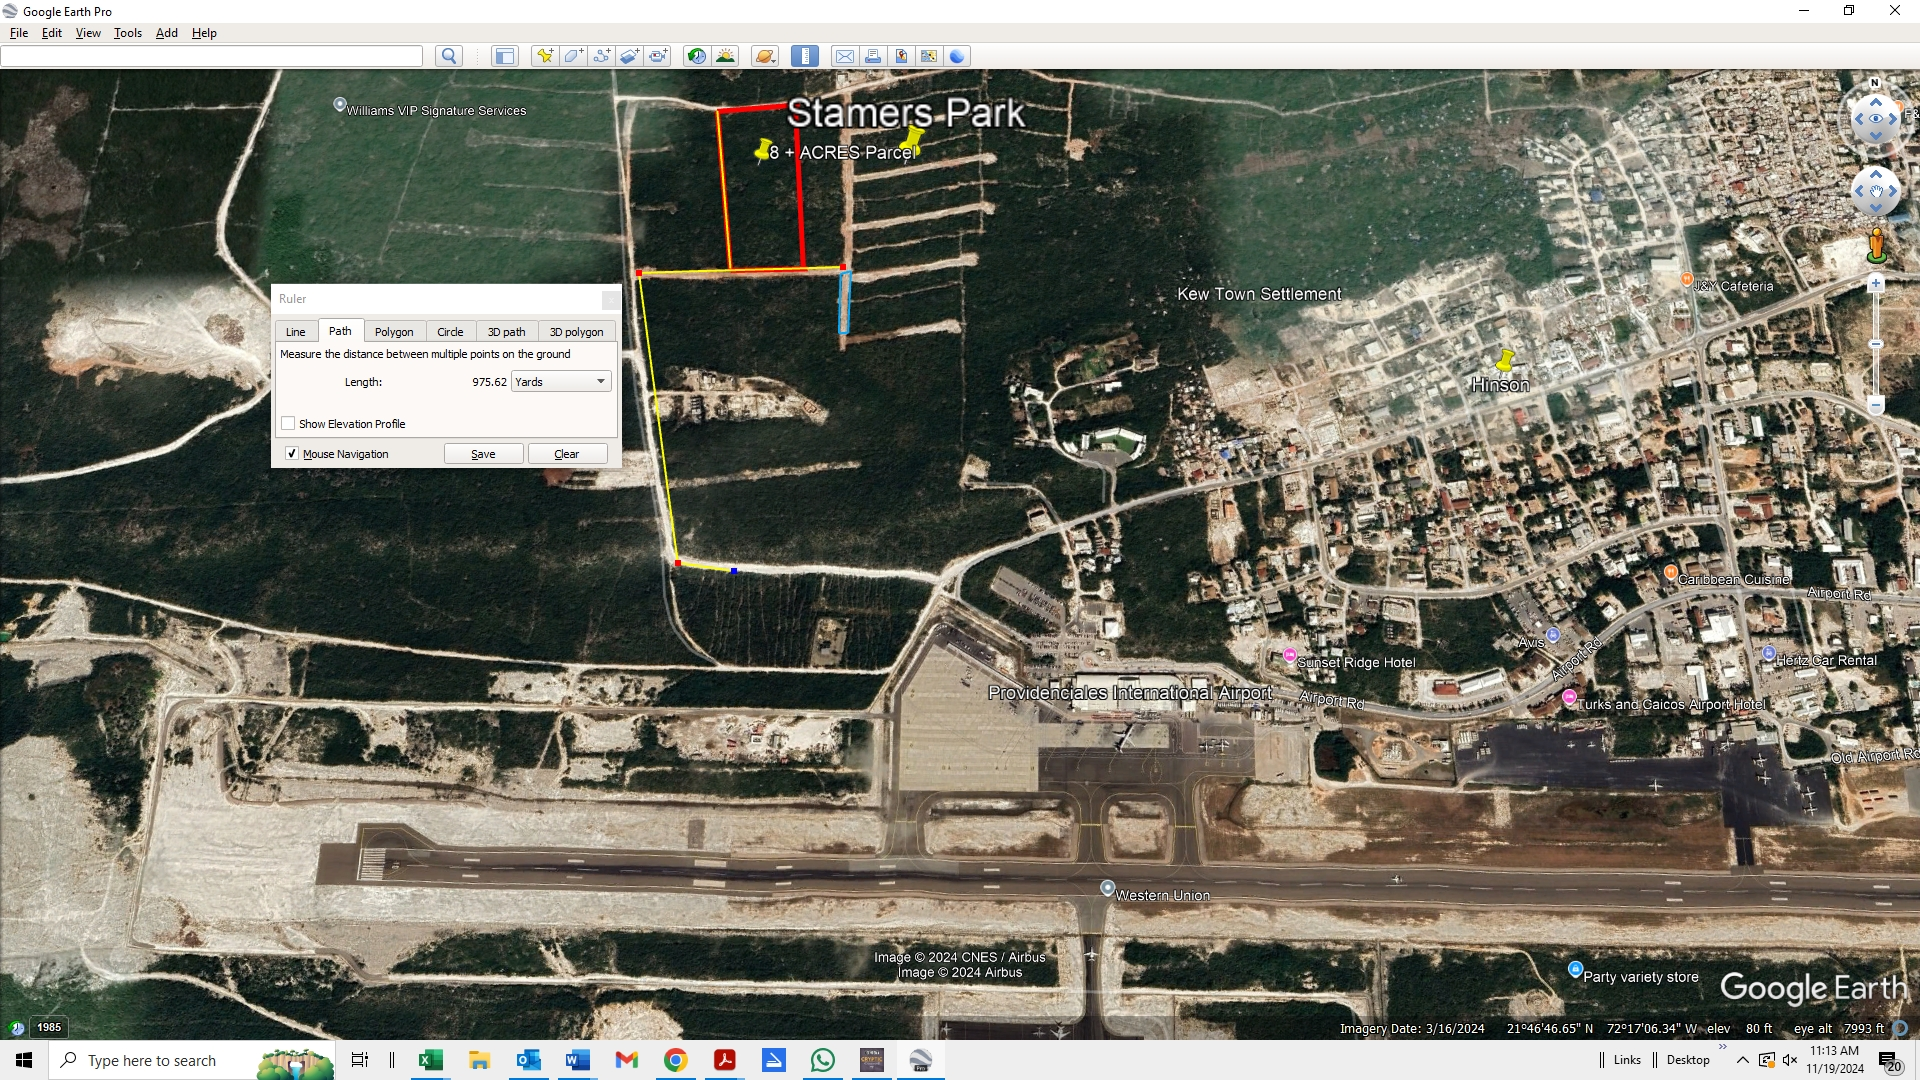The width and height of the screenshot is (1920, 1080).
Task: Click the Stamers Park pushpin
Action: point(912,140)
